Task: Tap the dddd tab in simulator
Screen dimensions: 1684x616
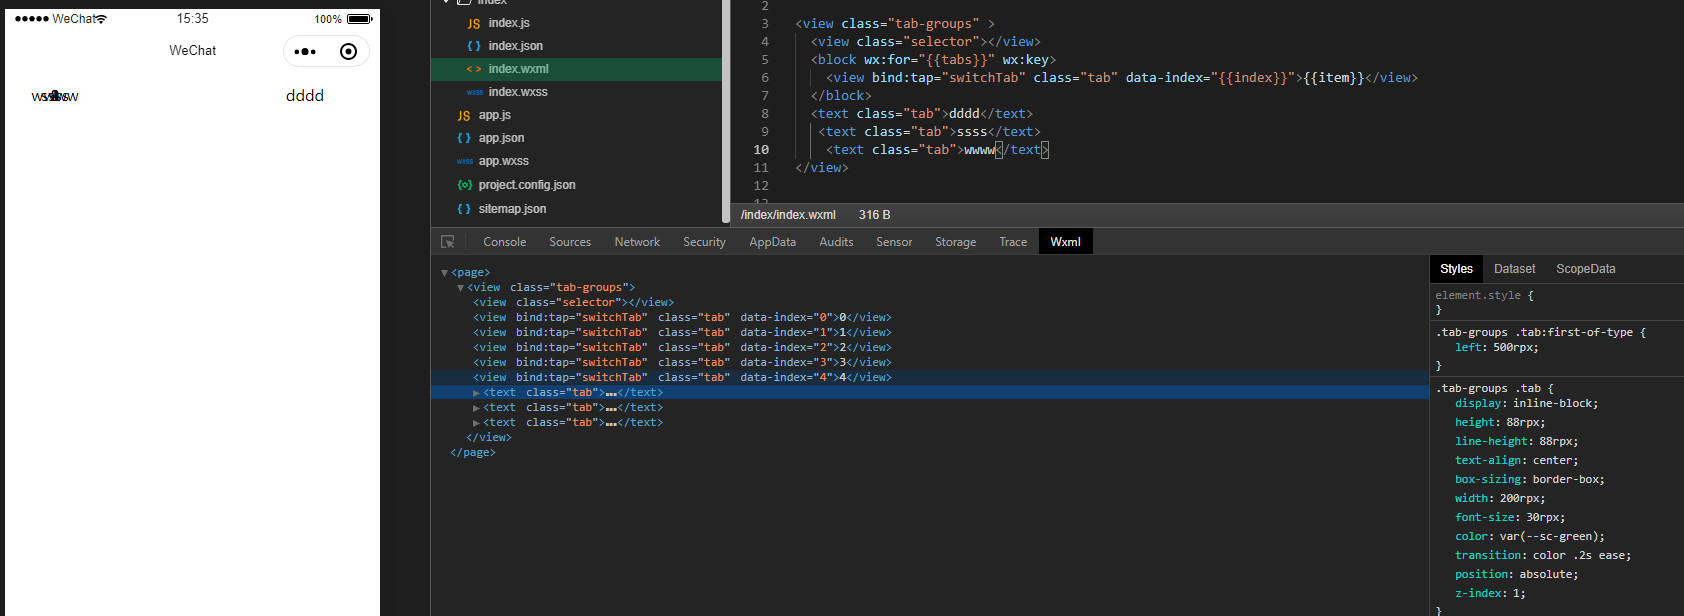Action: click(x=305, y=96)
